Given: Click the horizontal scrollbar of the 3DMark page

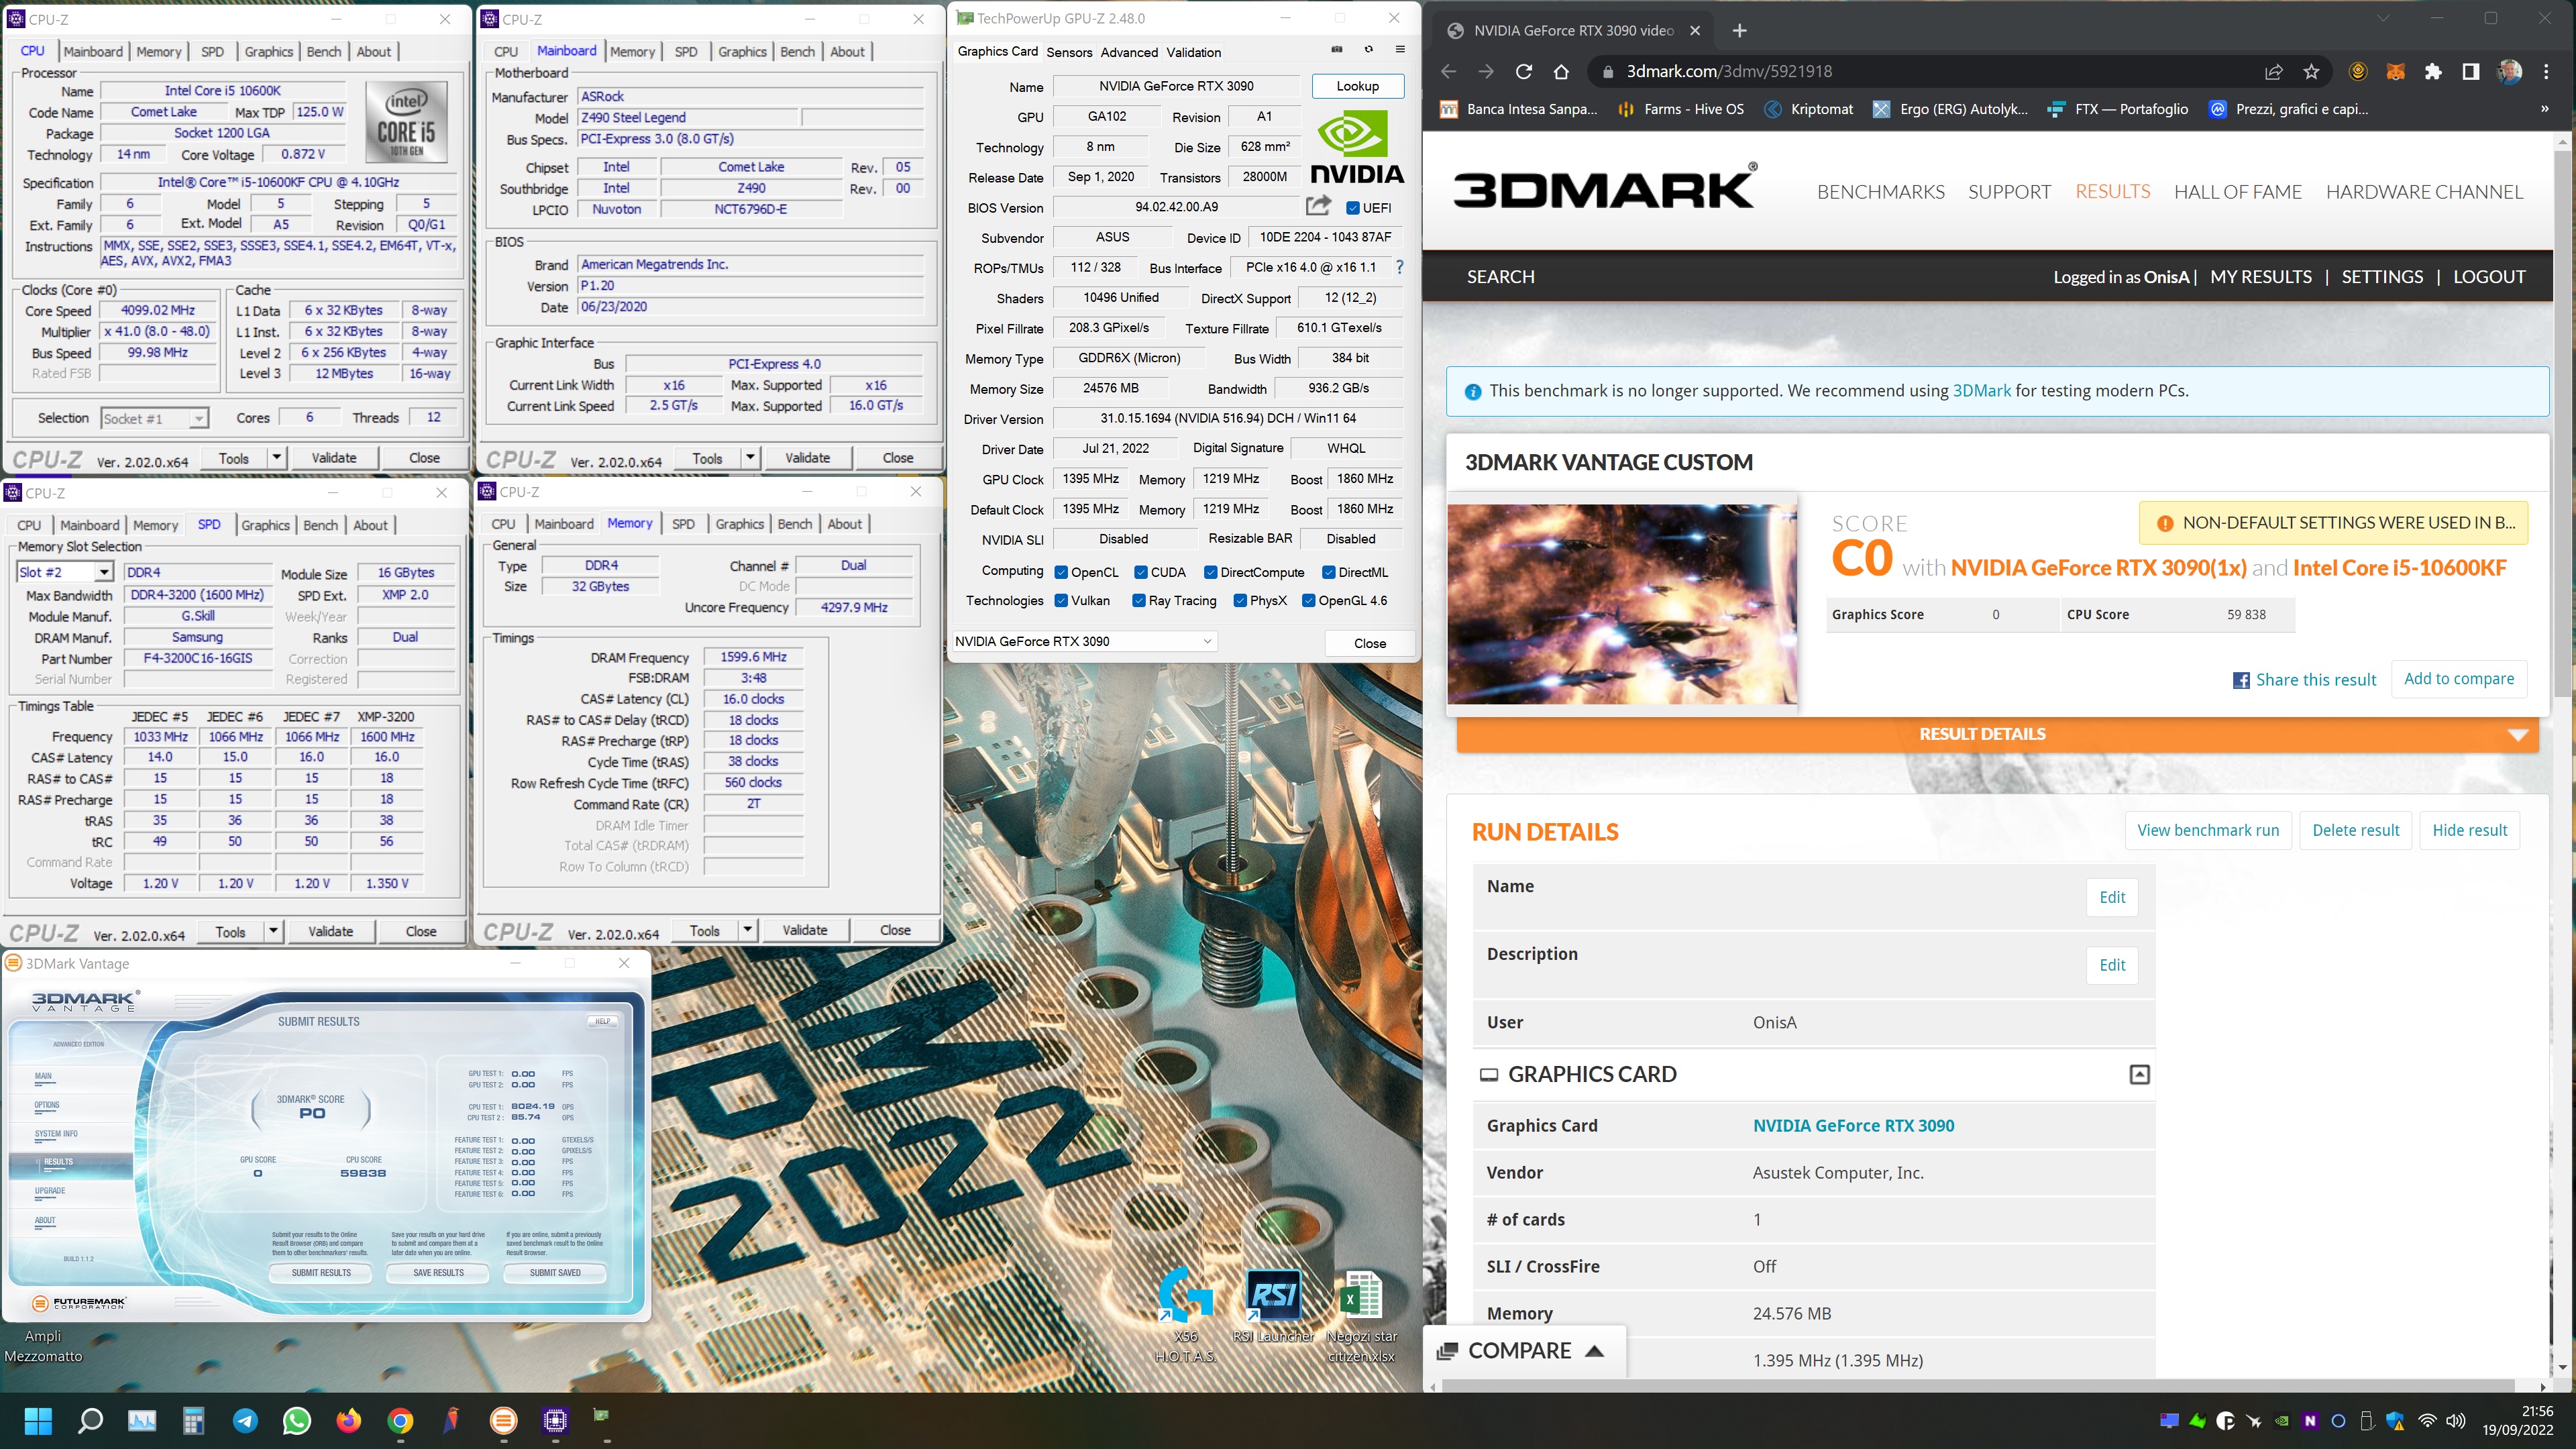Looking at the screenshot, I should coord(1977,1386).
